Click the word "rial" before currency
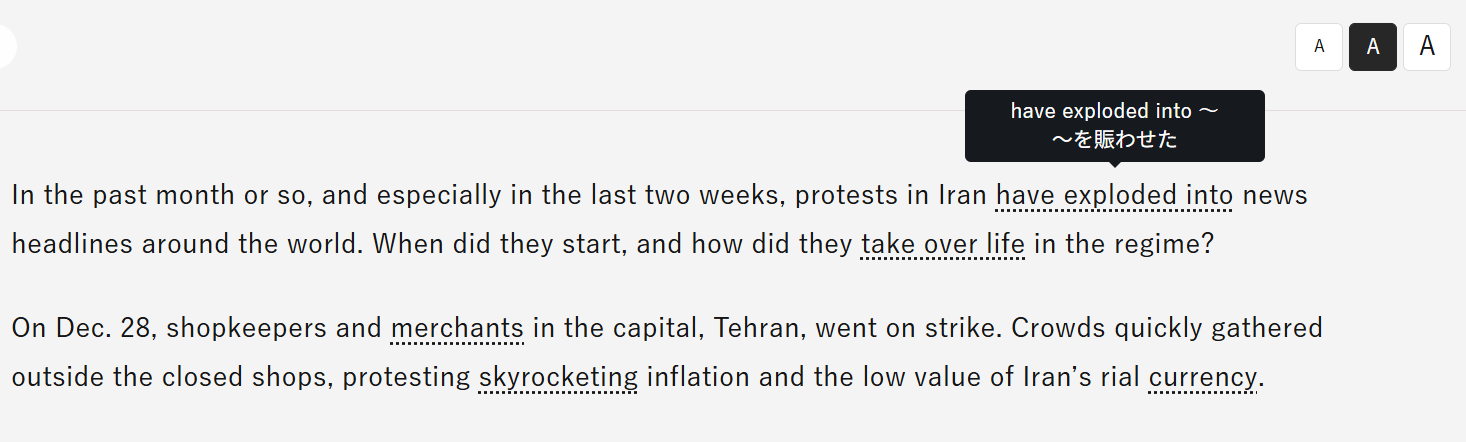 1120,378
